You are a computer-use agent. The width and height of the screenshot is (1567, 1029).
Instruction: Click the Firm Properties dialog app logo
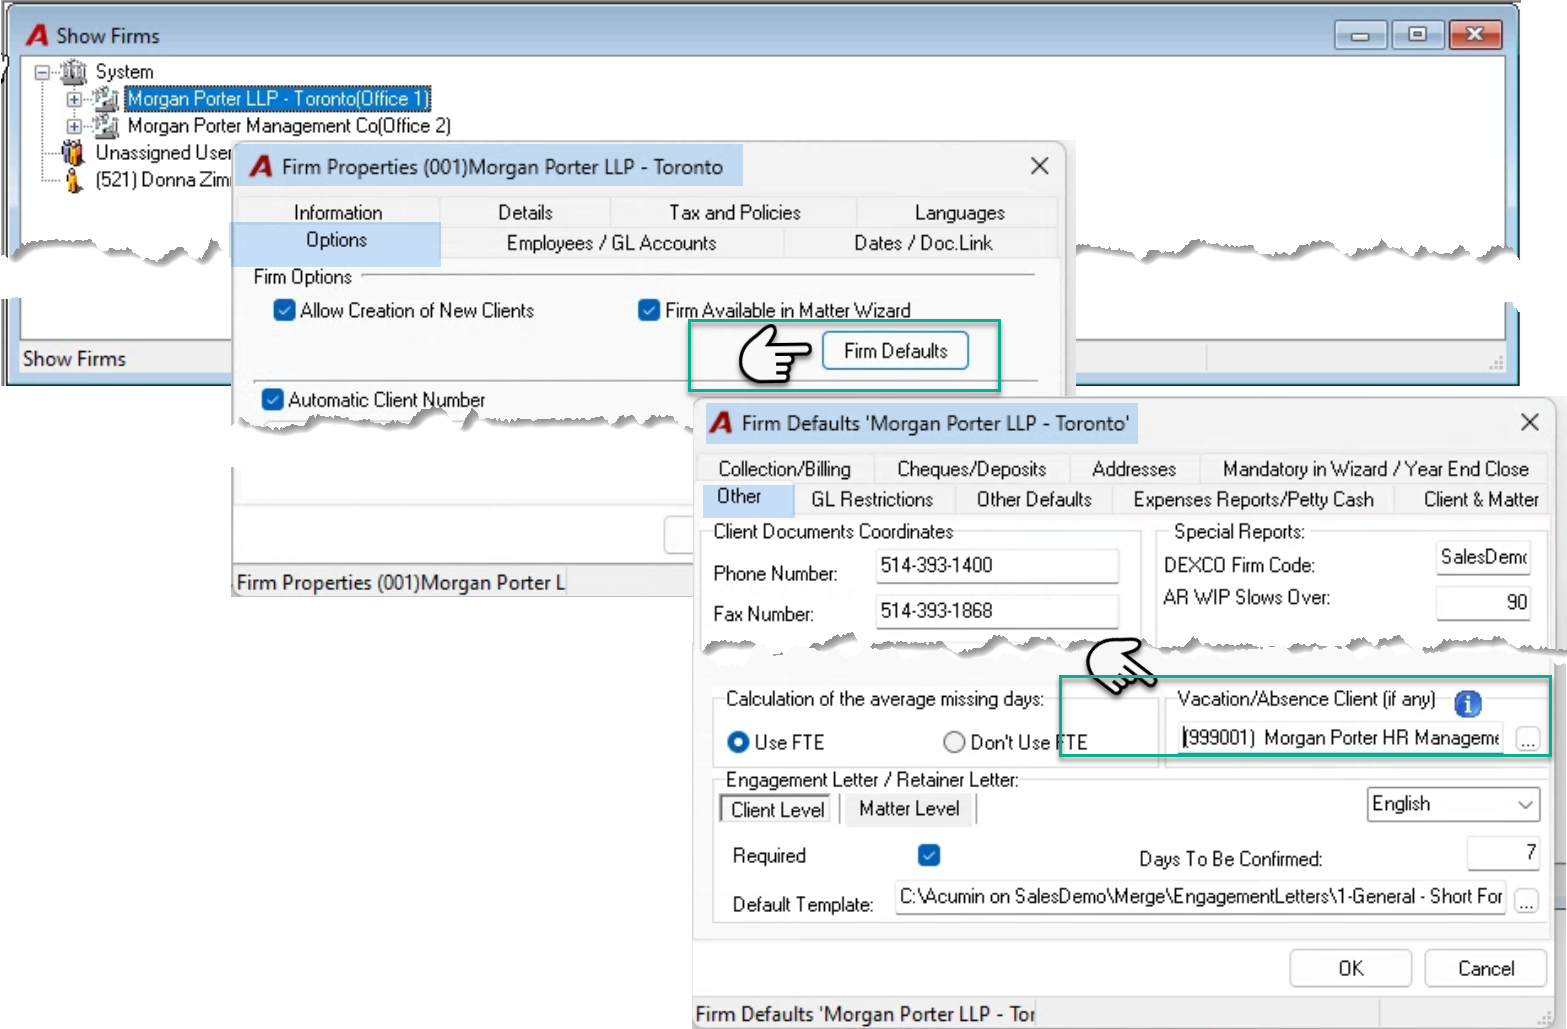261,167
